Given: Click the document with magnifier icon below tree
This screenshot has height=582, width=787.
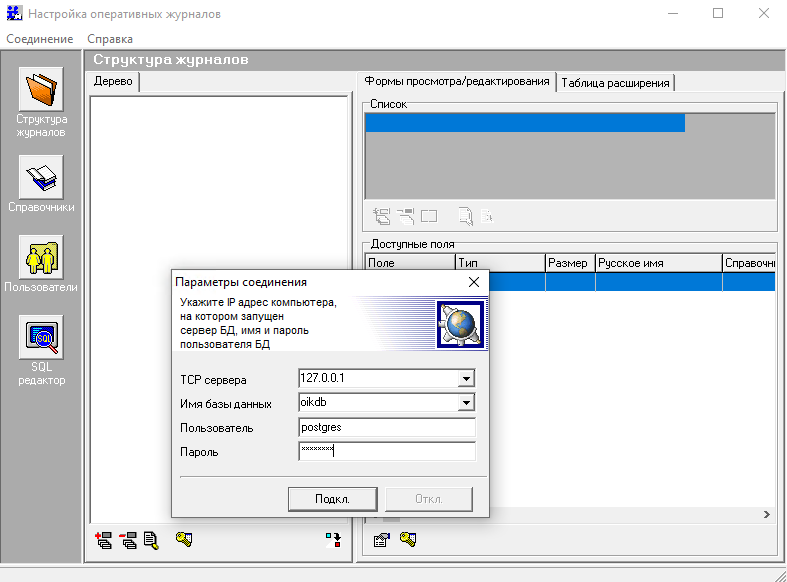Looking at the screenshot, I should 151,540.
